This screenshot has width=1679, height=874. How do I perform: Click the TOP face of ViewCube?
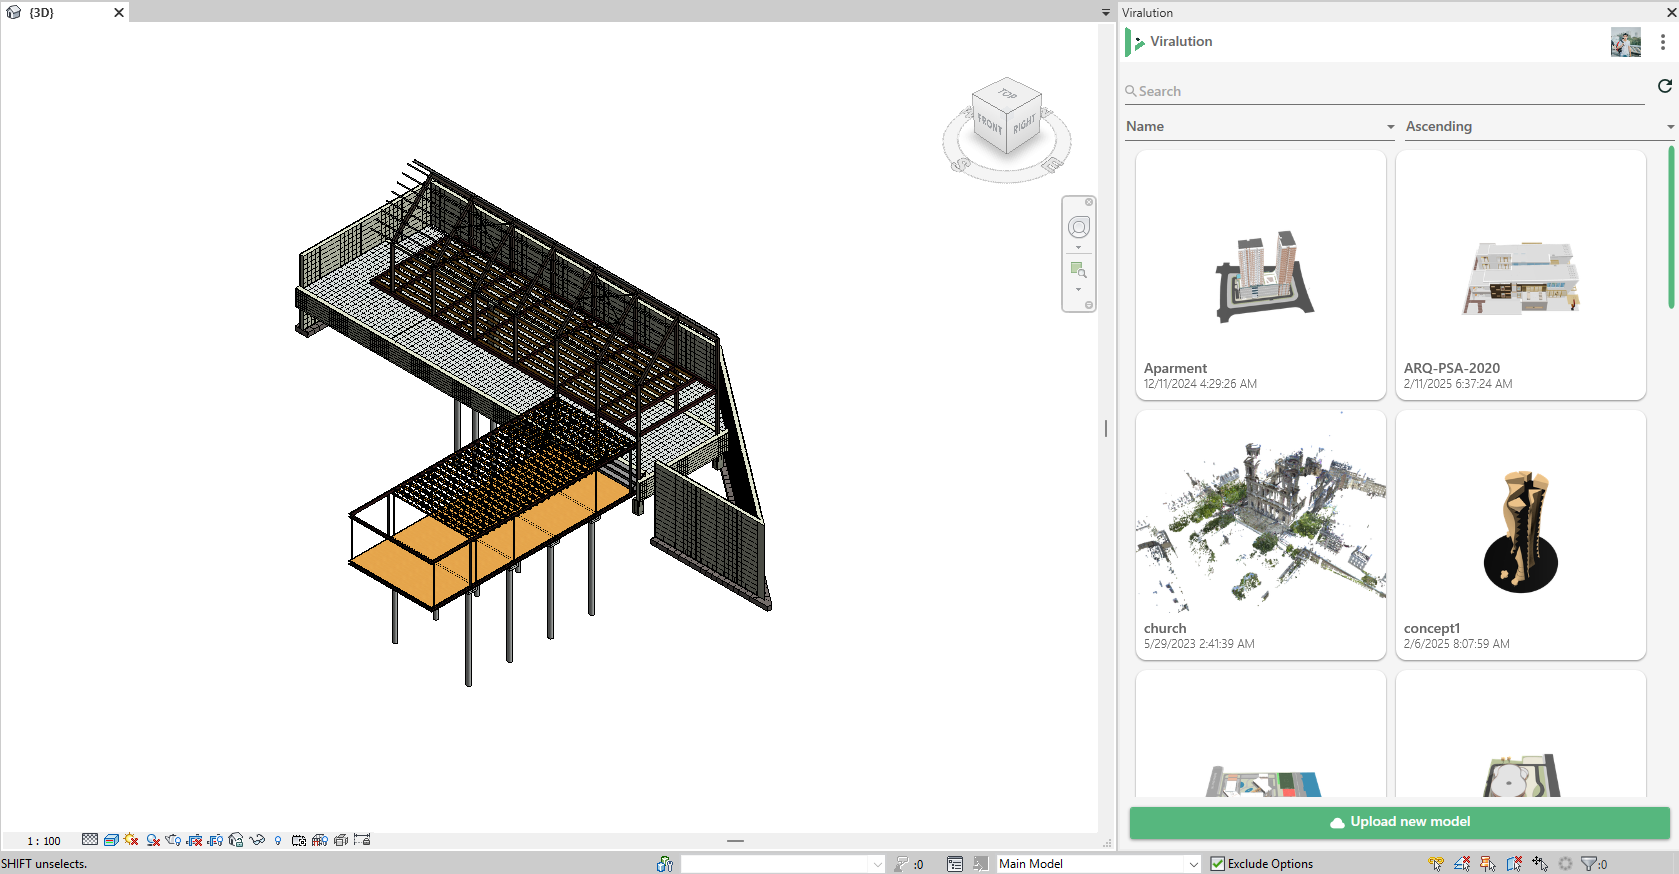click(x=1007, y=94)
